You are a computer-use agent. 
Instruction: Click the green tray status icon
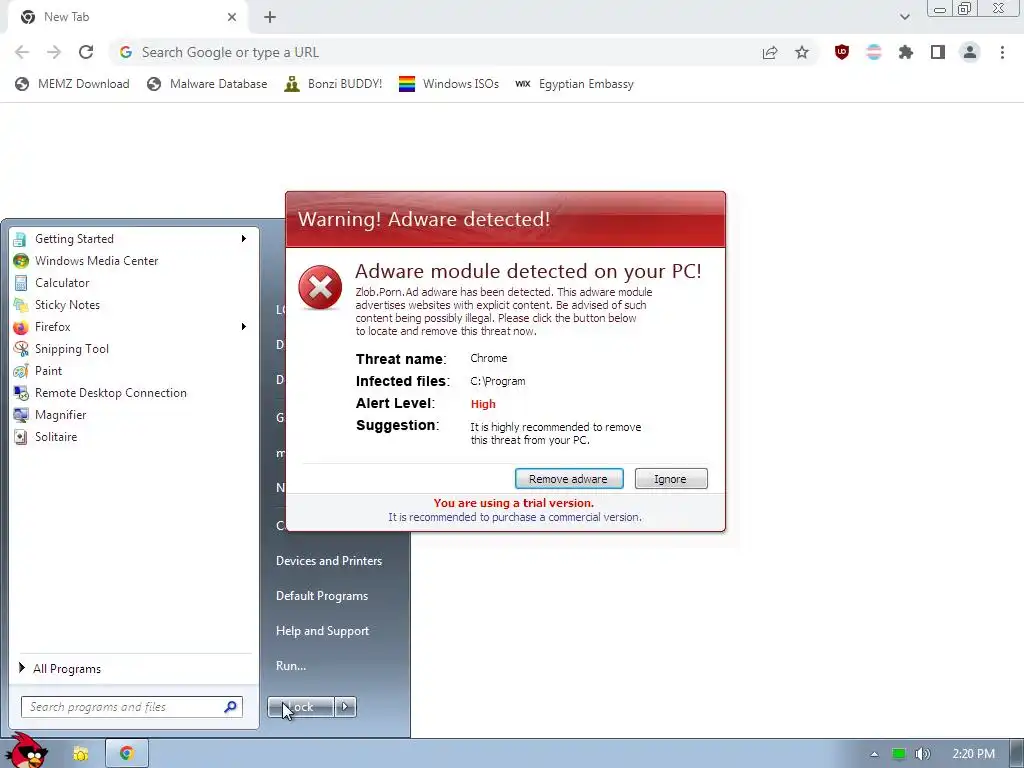click(899, 754)
